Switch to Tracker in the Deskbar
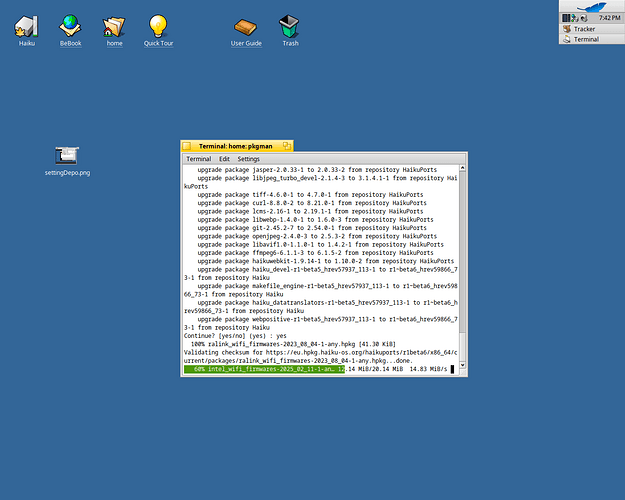This screenshot has height=500, width=625. tap(592, 29)
